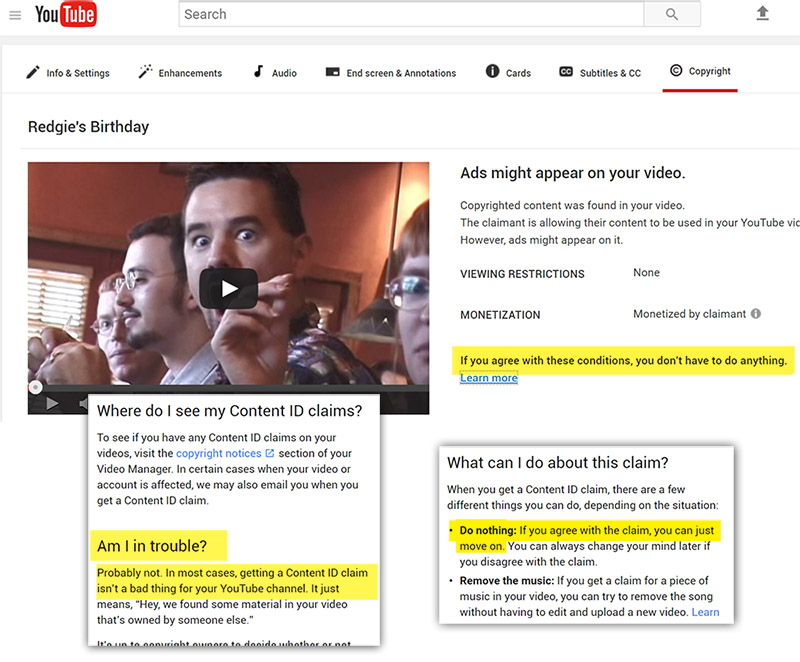
Task: Click the 'Ads might appear on your video.' heading
Action: tap(572, 173)
